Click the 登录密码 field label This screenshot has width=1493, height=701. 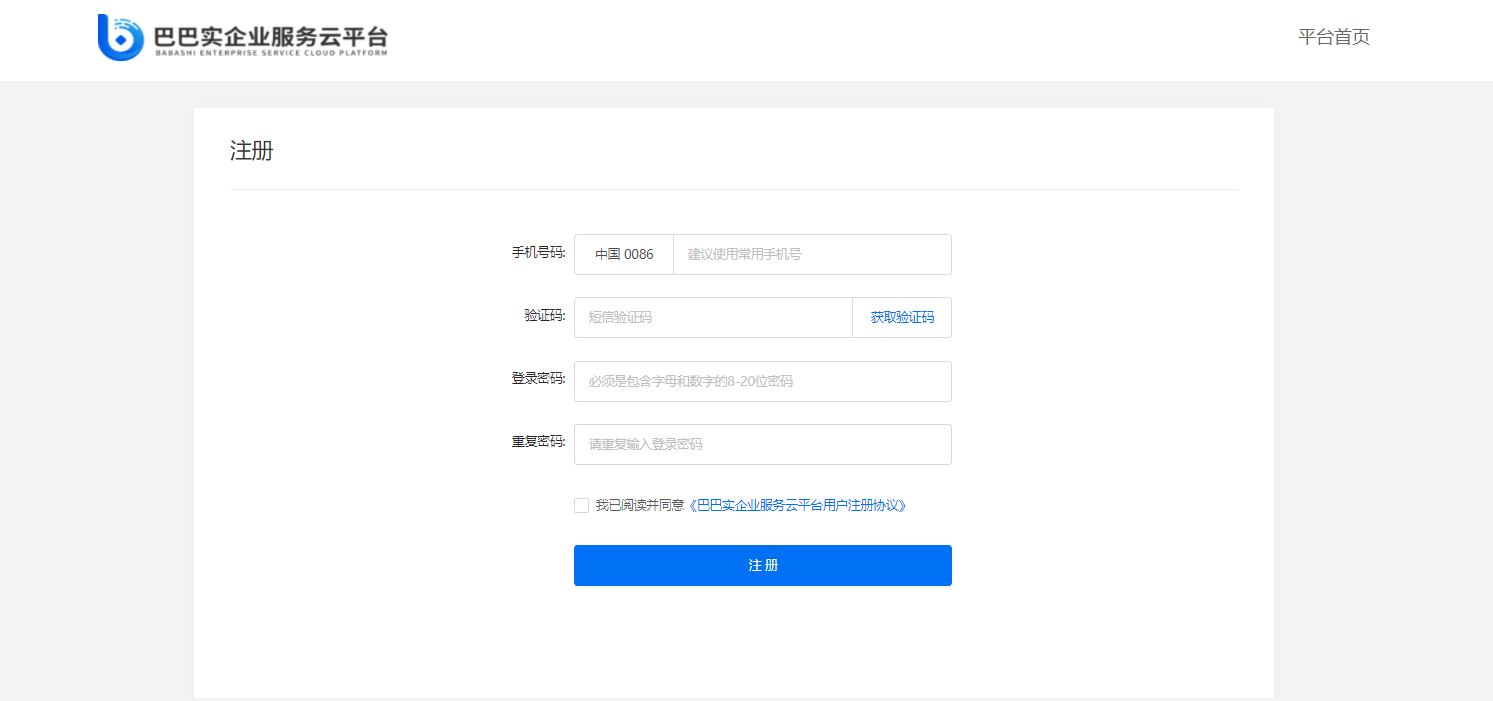point(538,379)
